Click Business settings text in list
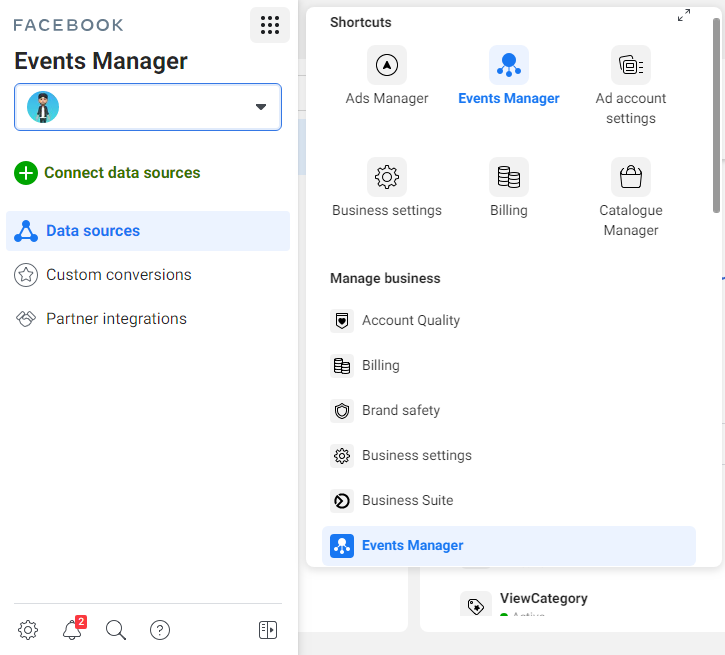 pyautogui.click(x=417, y=456)
